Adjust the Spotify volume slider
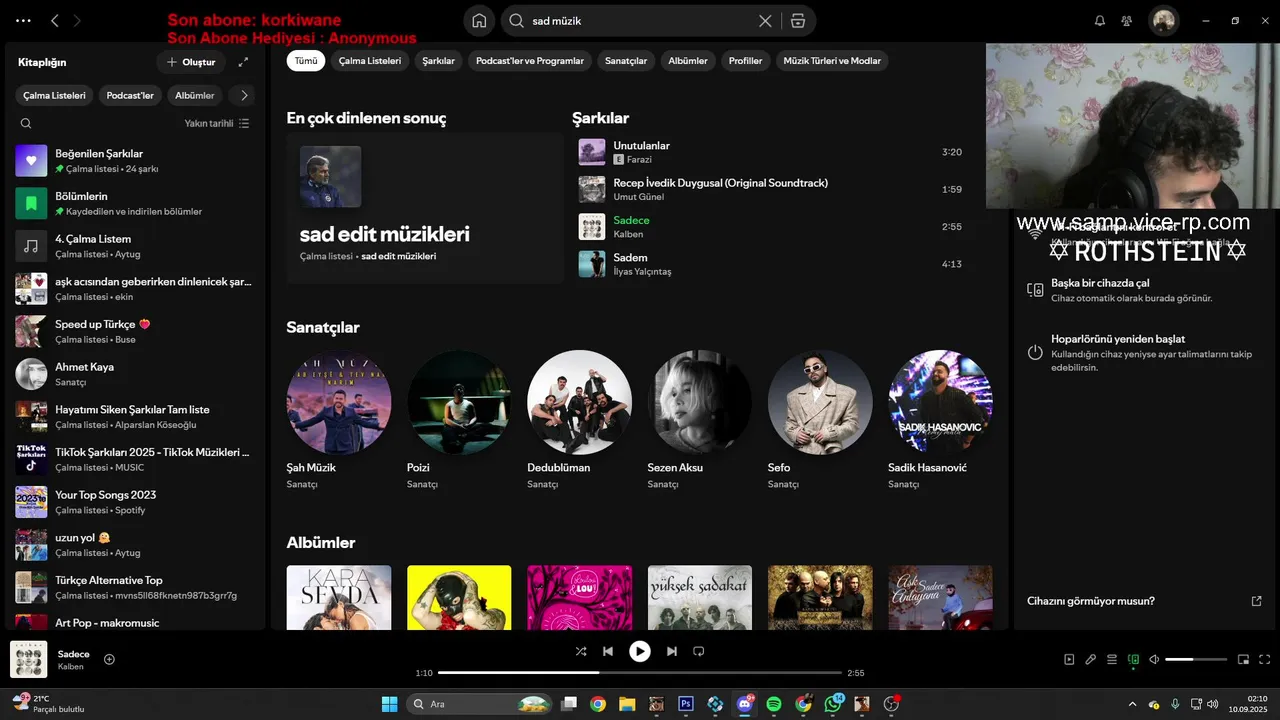The image size is (1280, 720). pos(1196,659)
